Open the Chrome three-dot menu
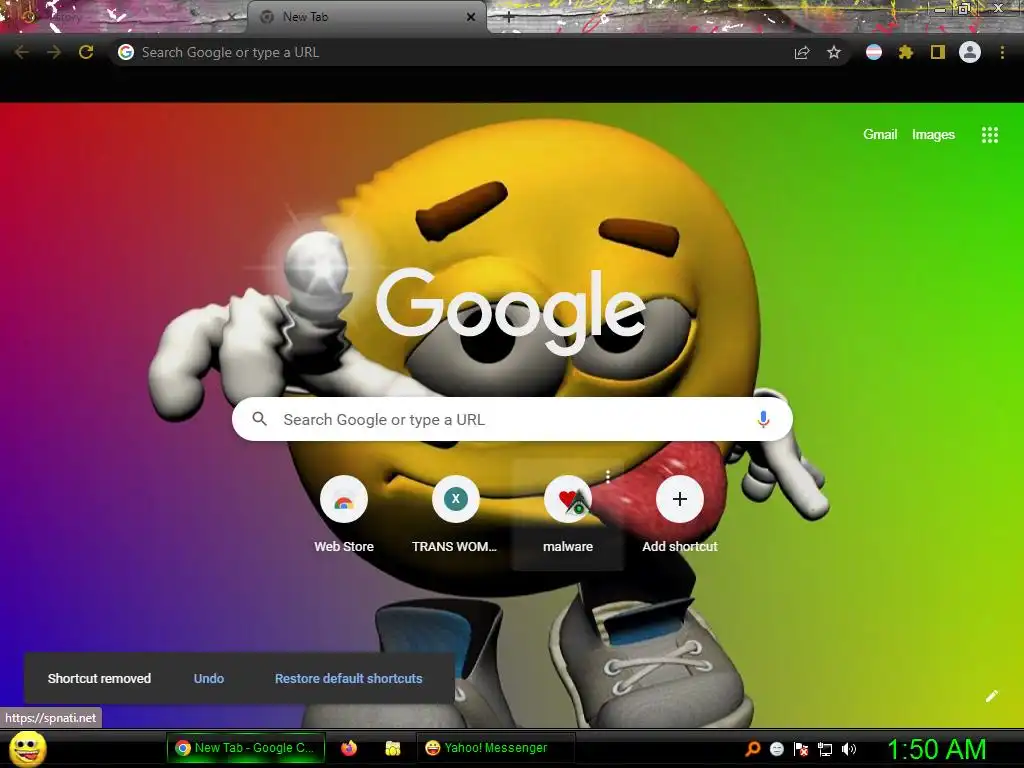Screen dimensions: 1024x768 tap(1002, 52)
